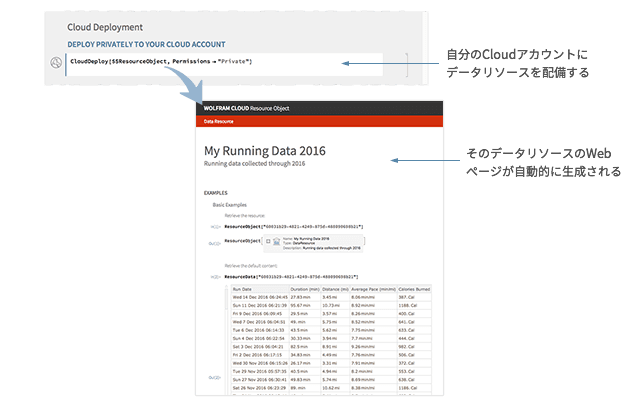Click 'Data Resource' in the red bar
This screenshot has height=416, width=638.
click(218, 121)
